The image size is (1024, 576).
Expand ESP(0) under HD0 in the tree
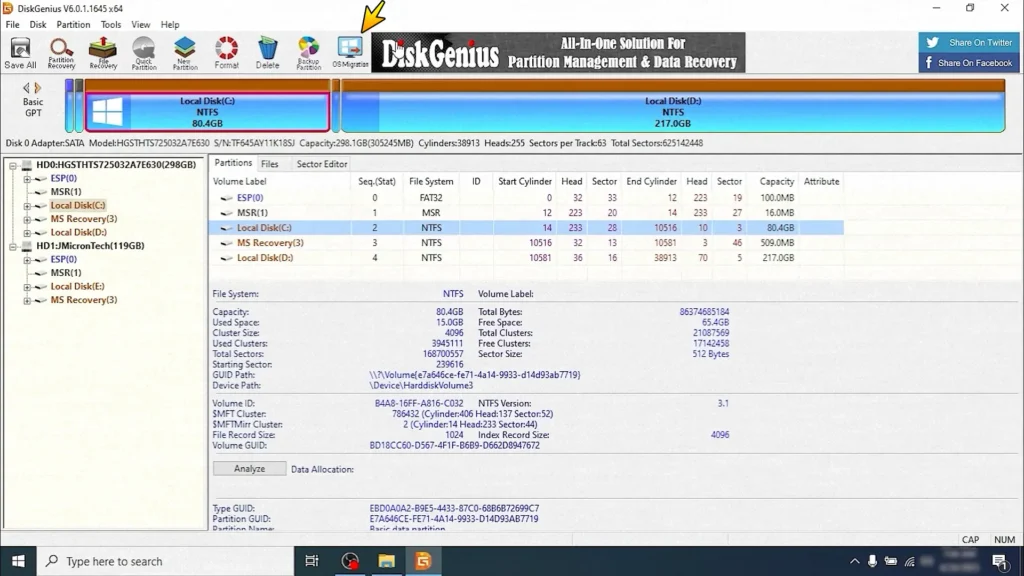pyautogui.click(x=27, y=178)
